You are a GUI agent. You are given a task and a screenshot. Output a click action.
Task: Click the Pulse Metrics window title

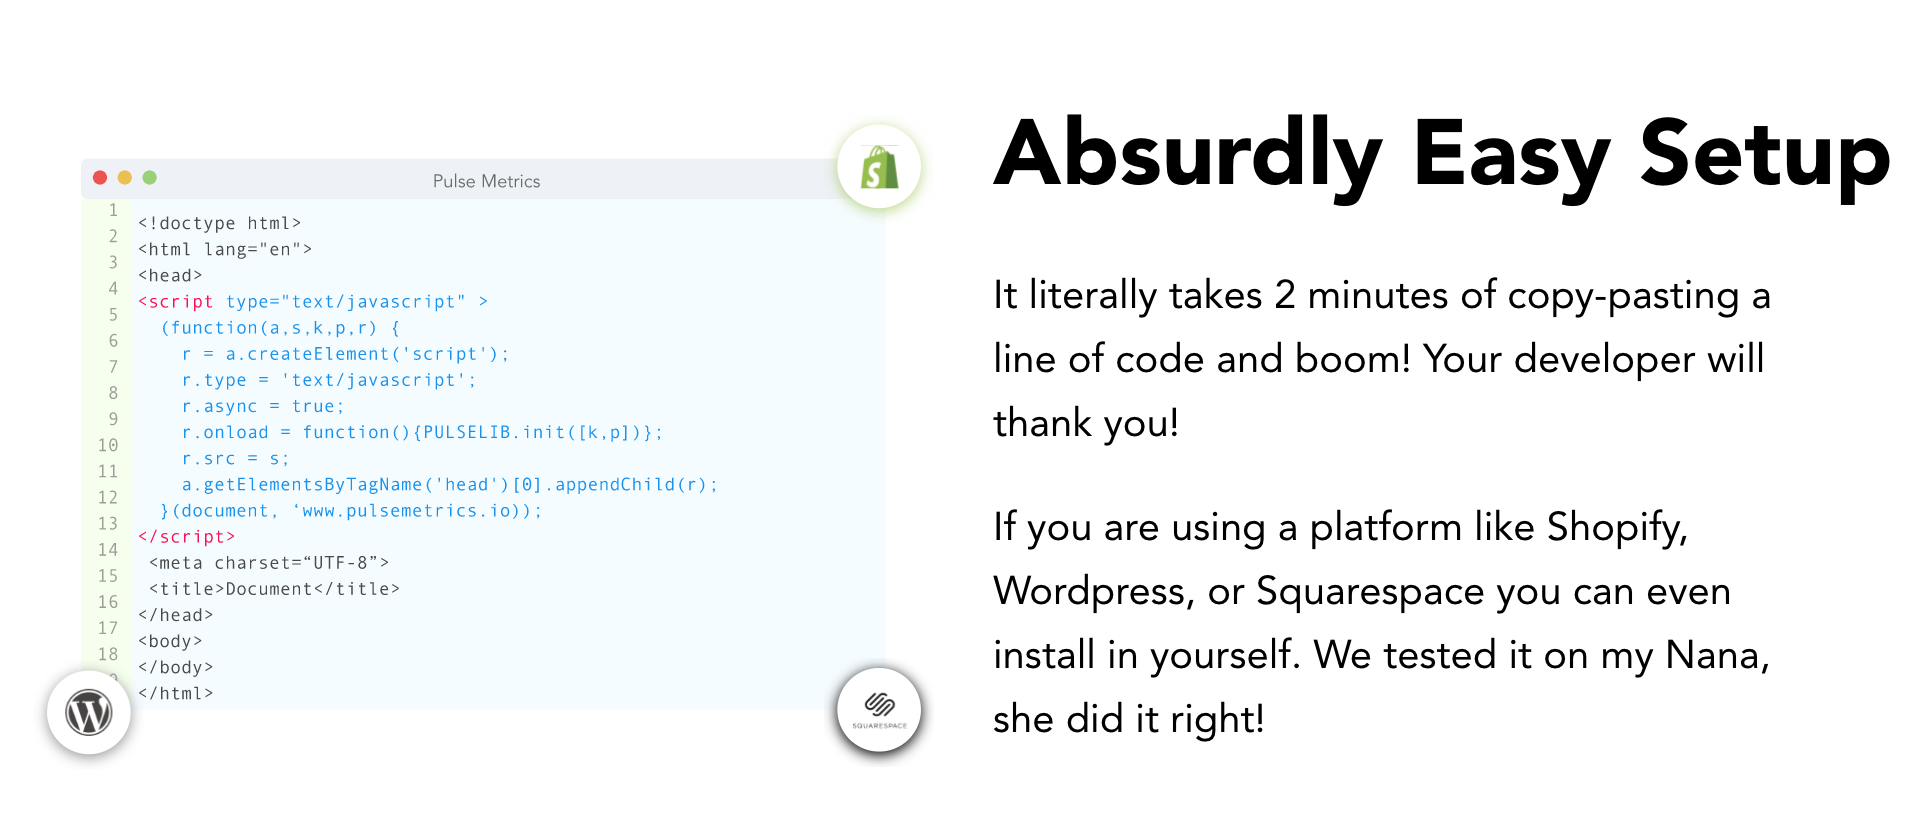pos(486,181)
